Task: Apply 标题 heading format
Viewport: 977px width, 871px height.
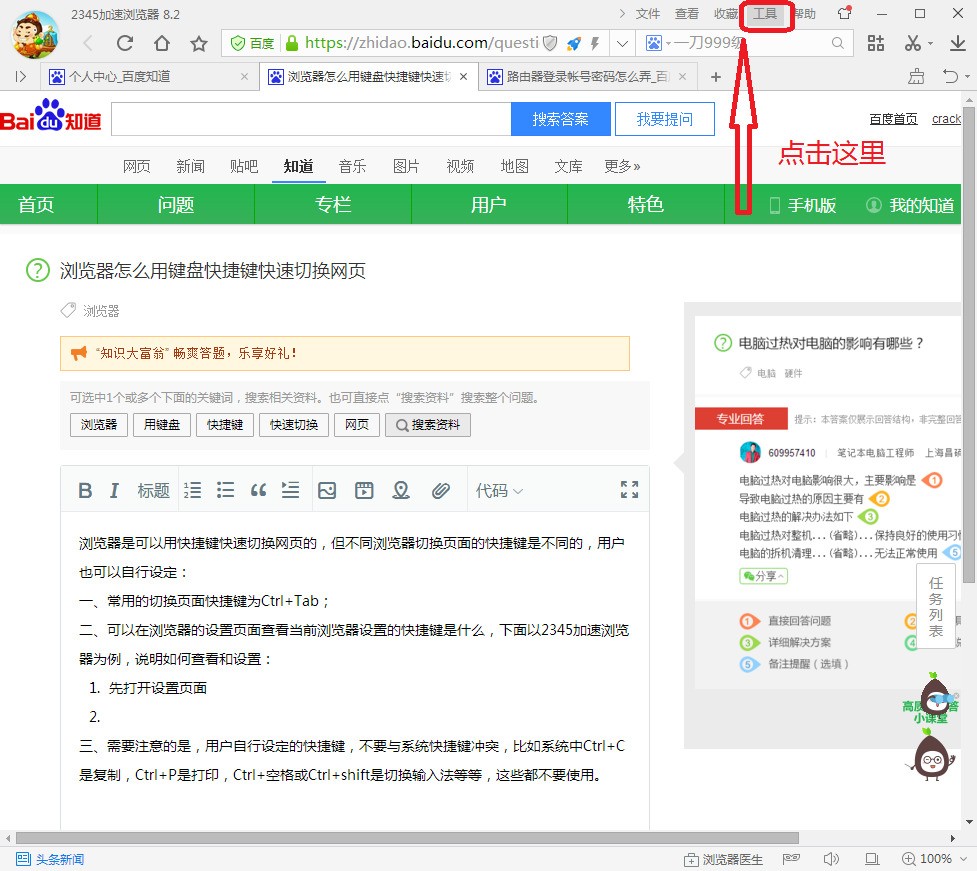Action: point(153,490)
